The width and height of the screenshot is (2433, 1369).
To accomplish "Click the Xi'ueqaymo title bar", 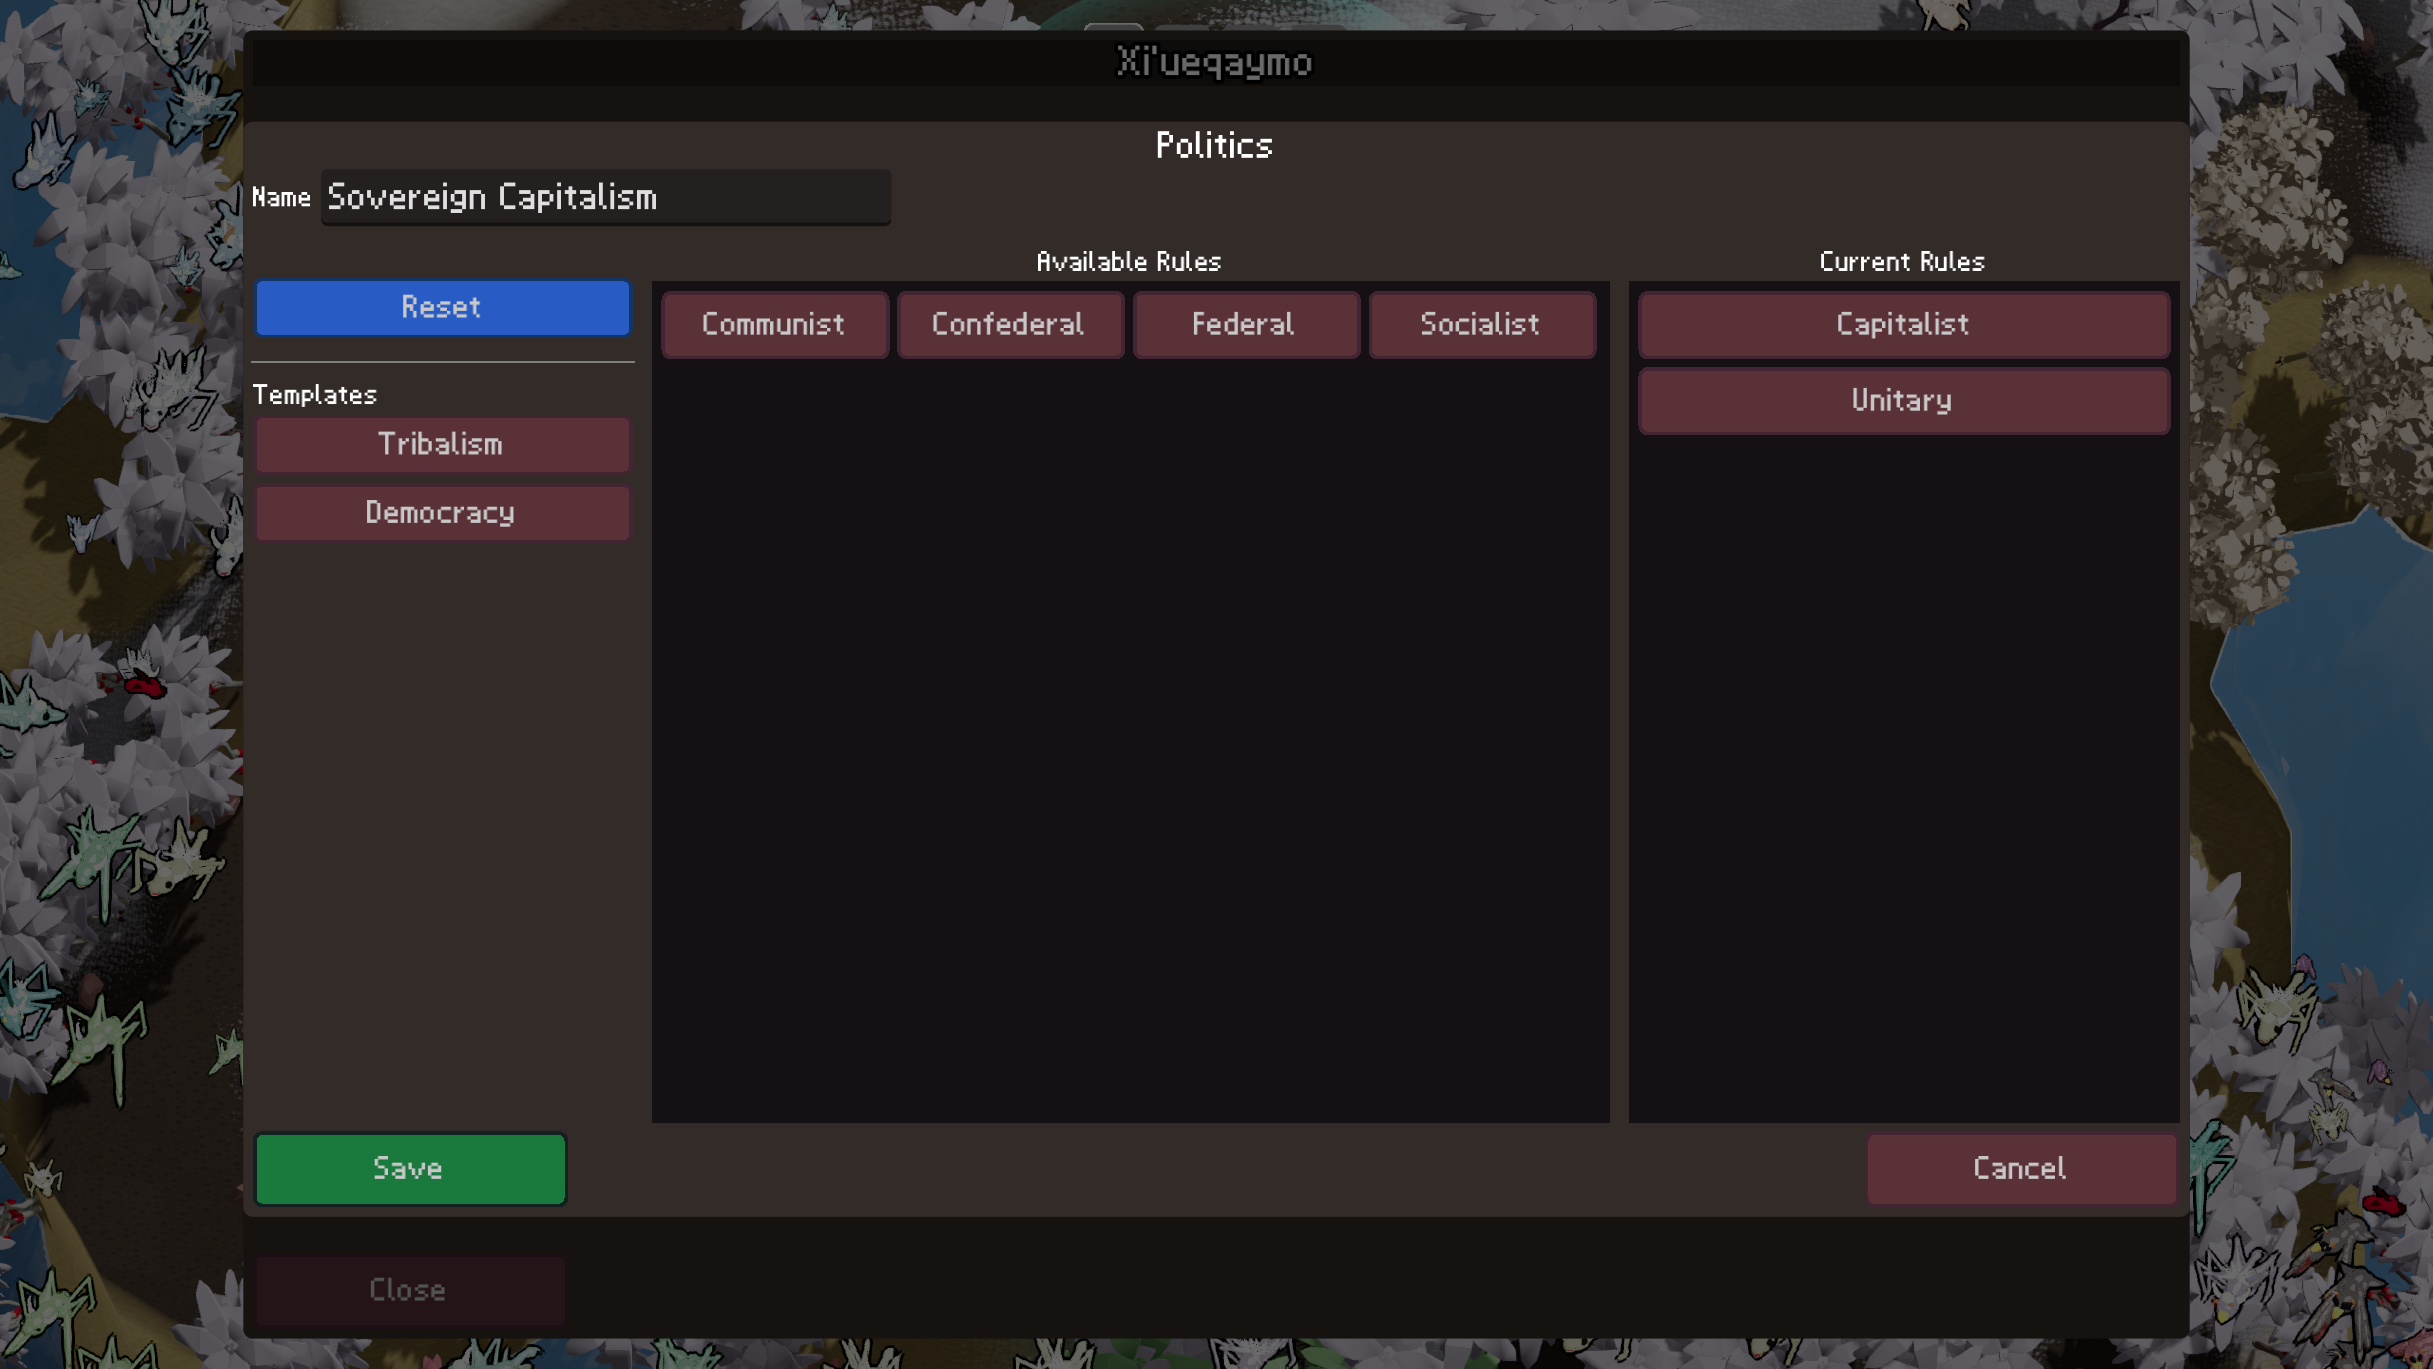I will (1214, 62).
